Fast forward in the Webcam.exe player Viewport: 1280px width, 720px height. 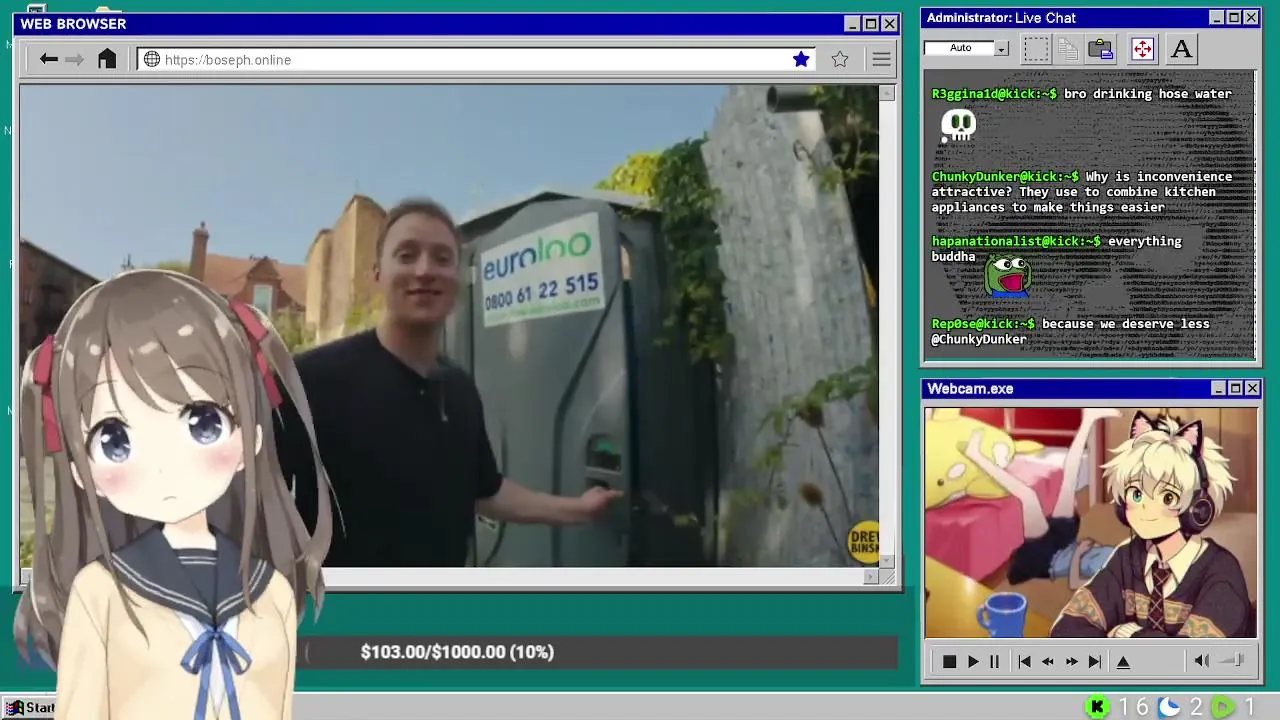point(1071,661)
